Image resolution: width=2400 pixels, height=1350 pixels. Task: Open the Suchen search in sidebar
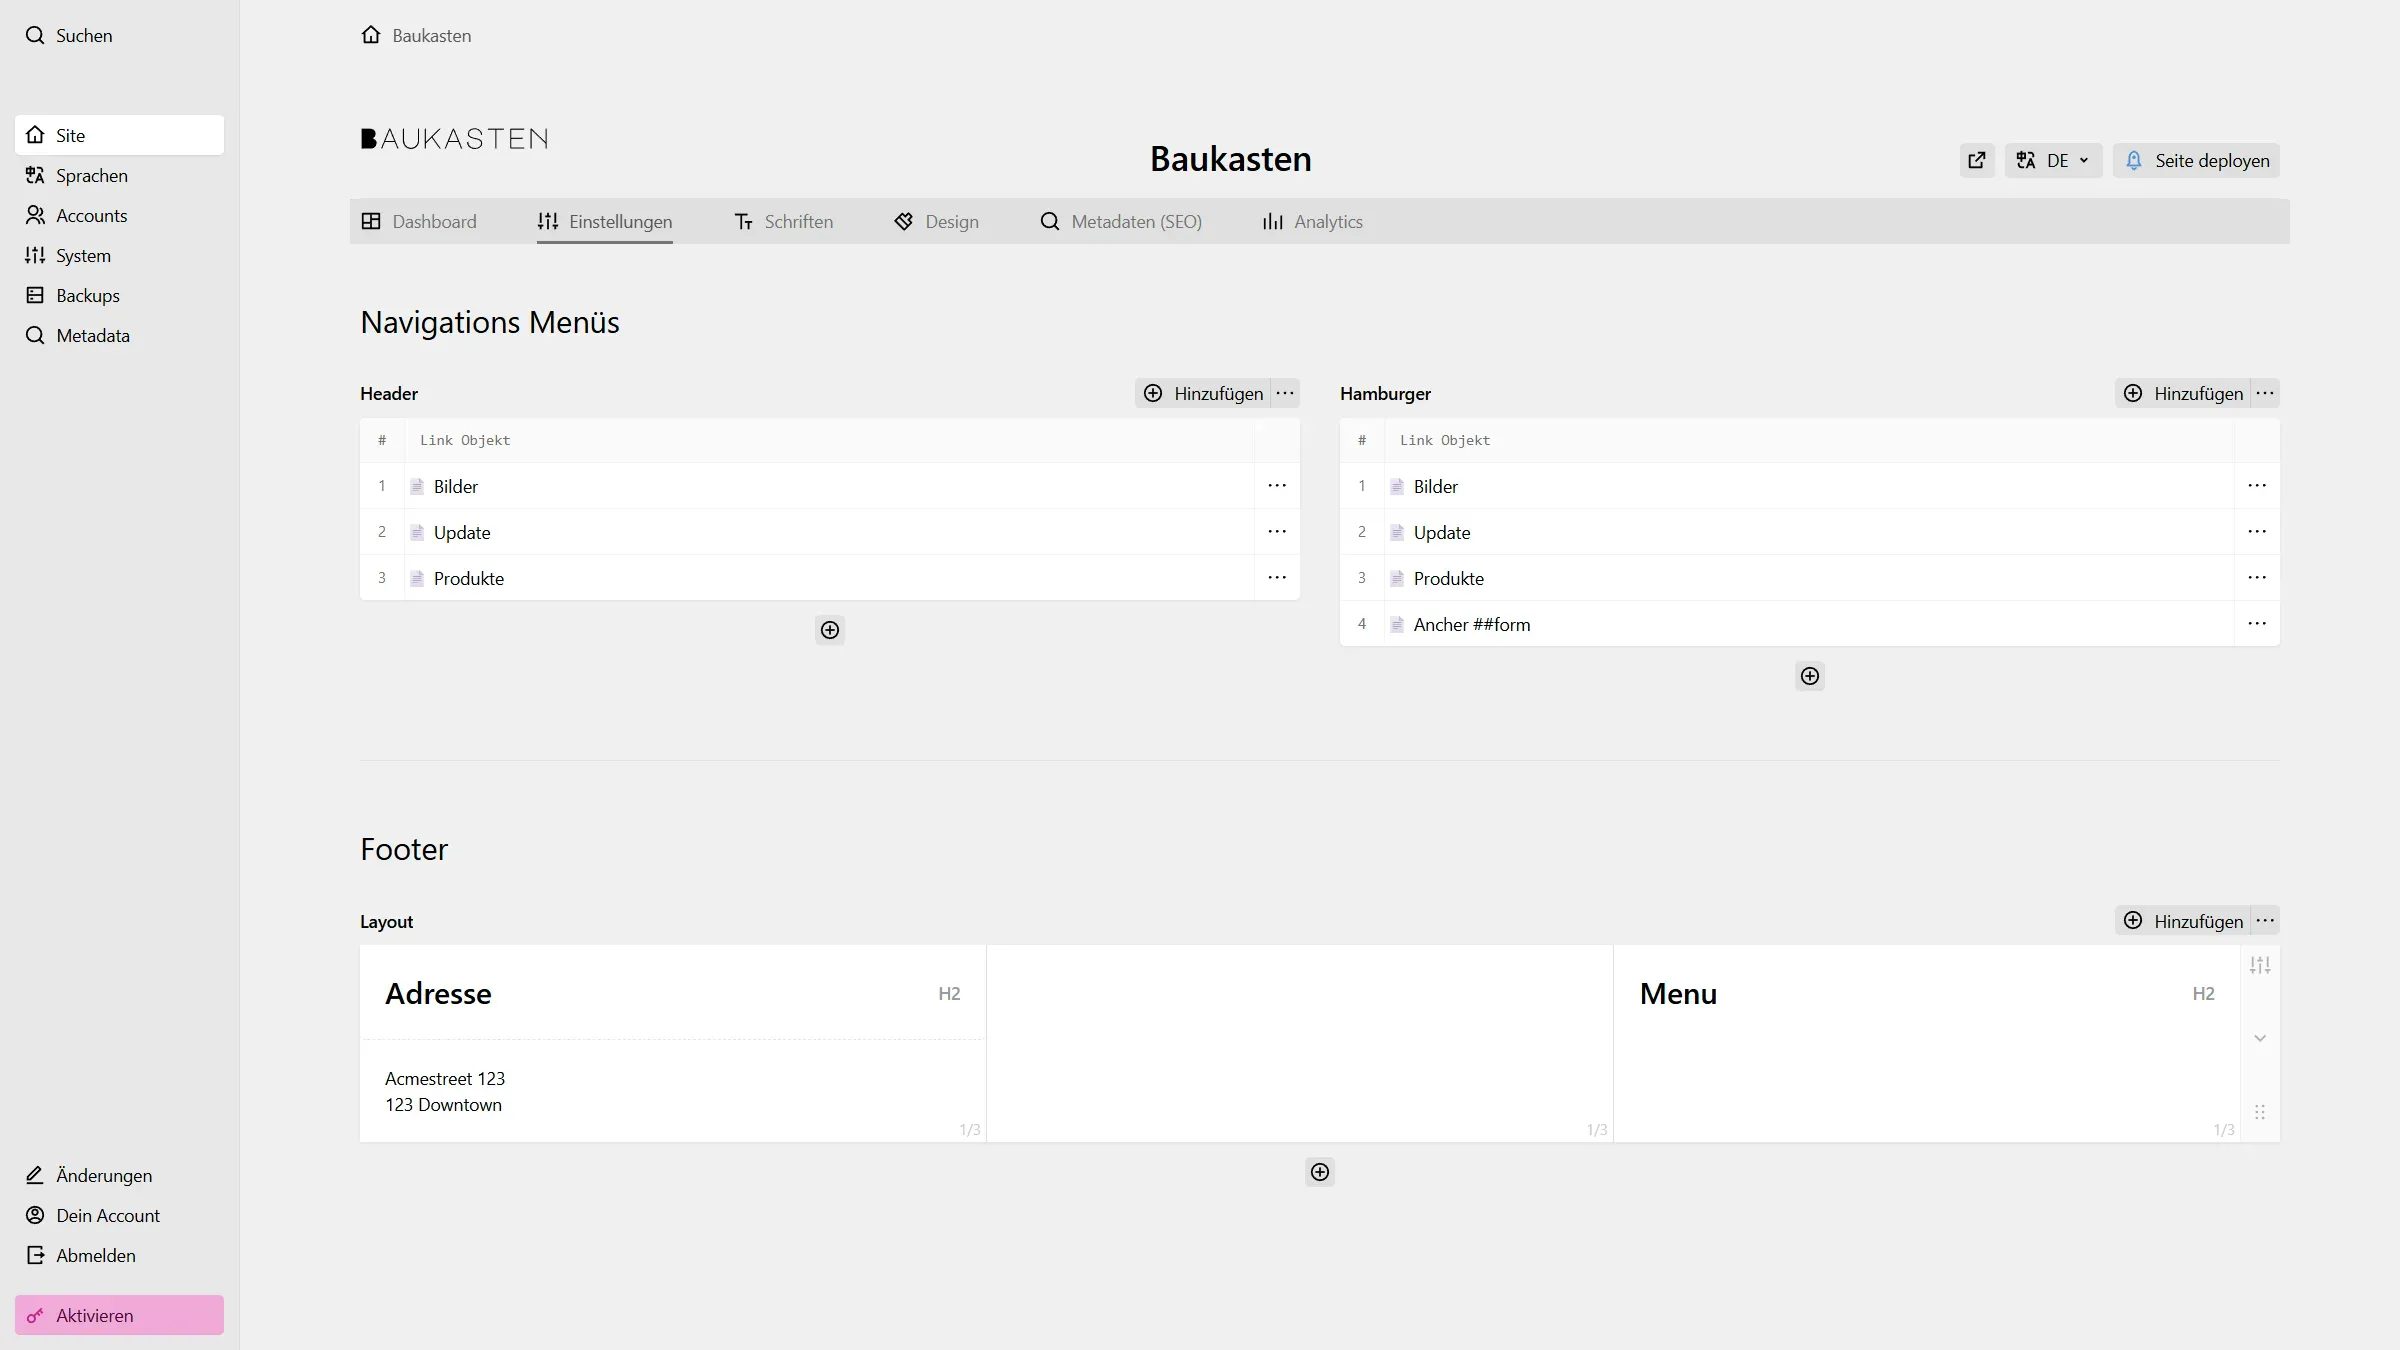(84, 35)
